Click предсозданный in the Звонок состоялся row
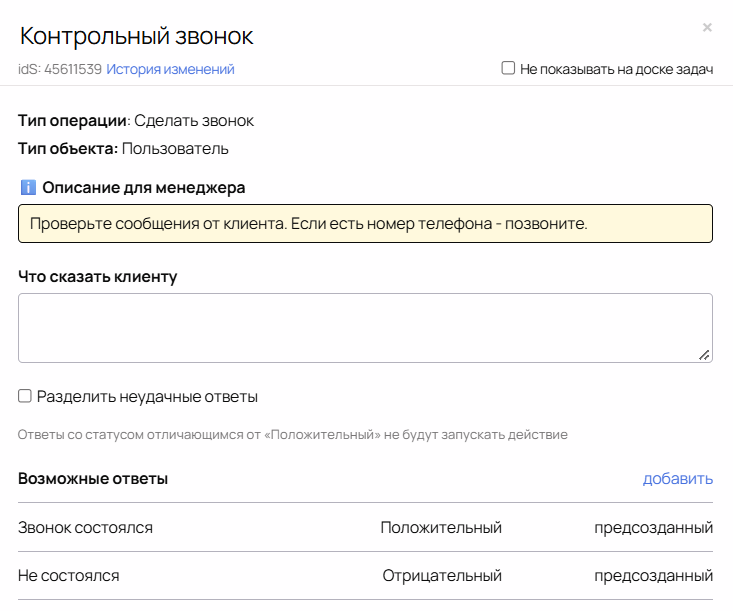Screen dimensions: 733x611 [x=654, y=527]
